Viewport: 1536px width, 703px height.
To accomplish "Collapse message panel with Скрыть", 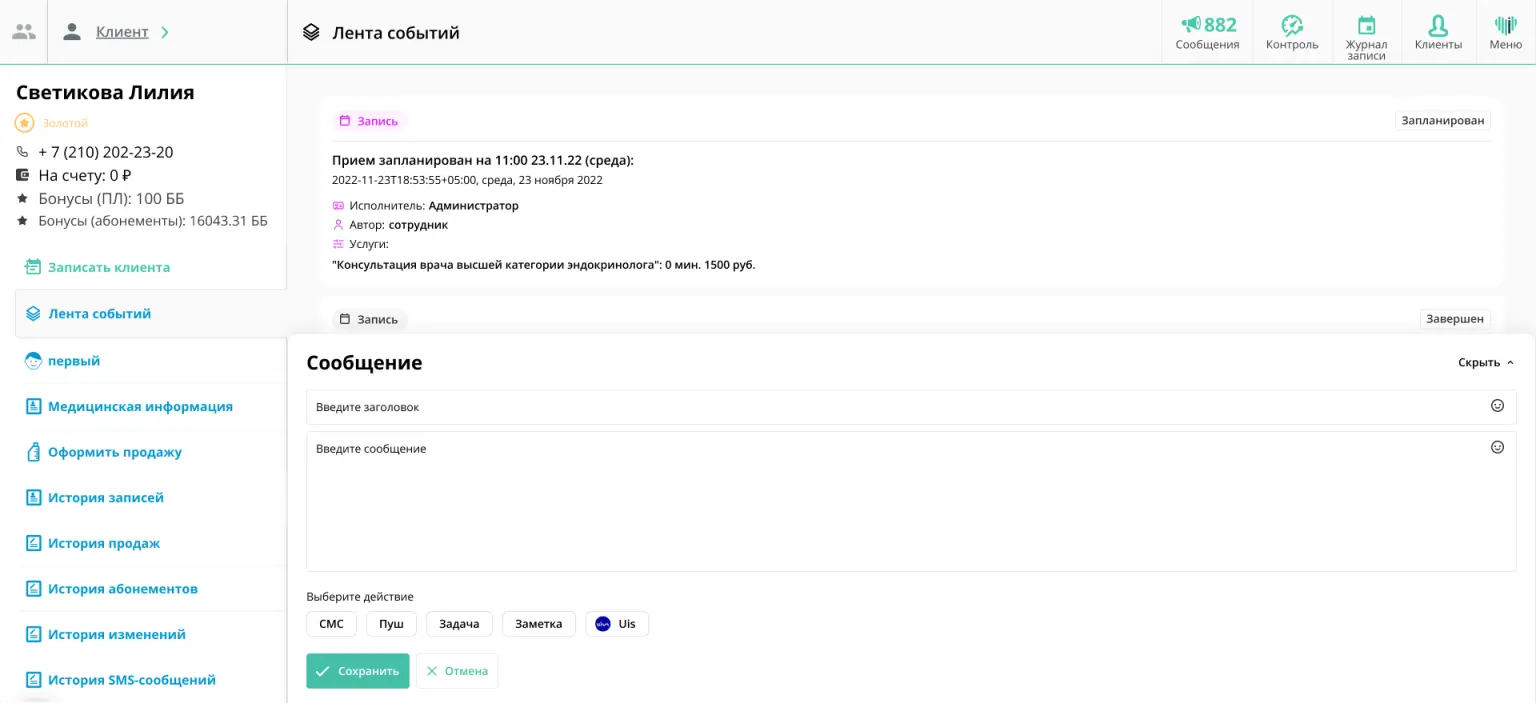I will click(1485, 363).
